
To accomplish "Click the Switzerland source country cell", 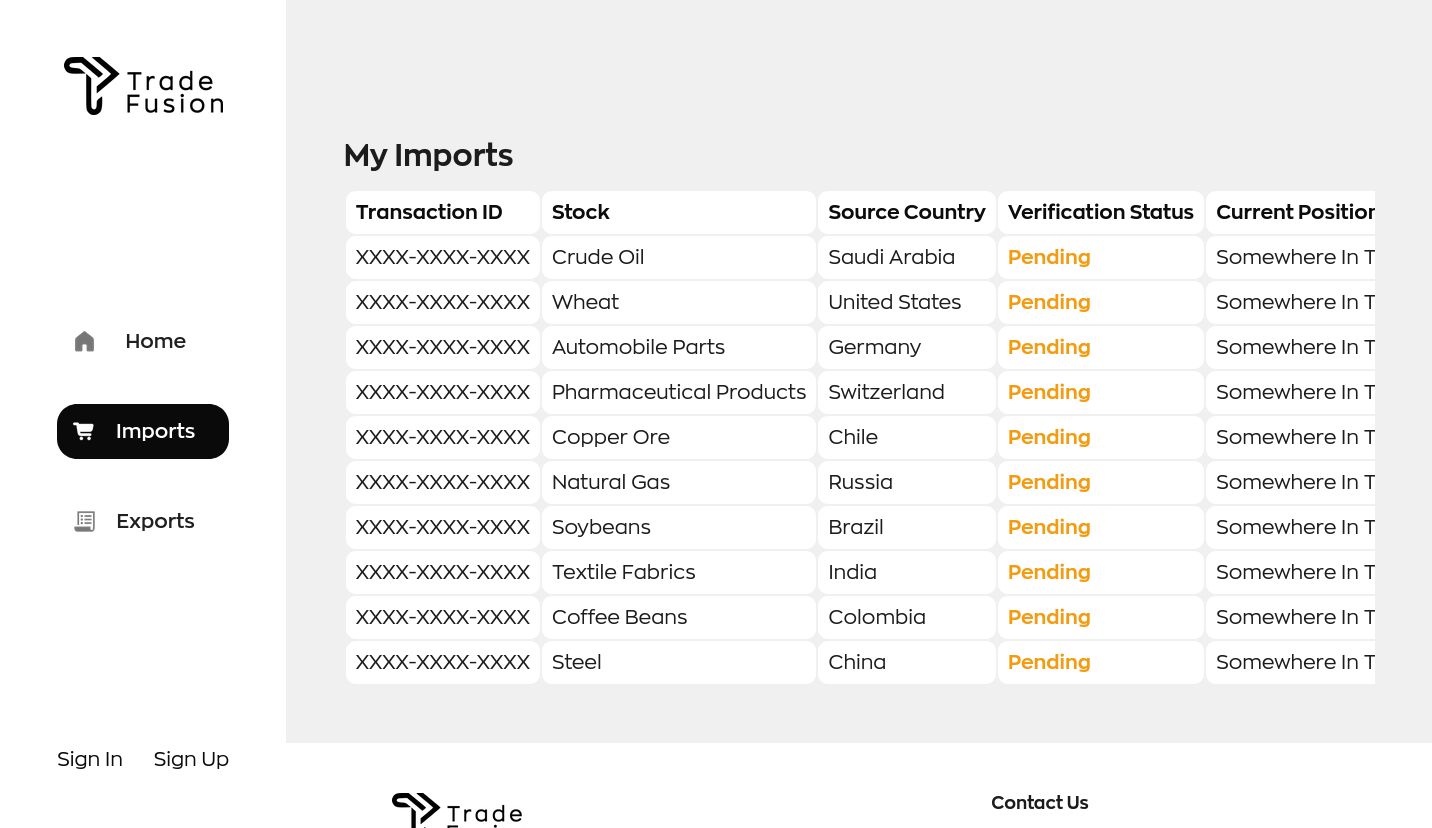I will 886,392.
